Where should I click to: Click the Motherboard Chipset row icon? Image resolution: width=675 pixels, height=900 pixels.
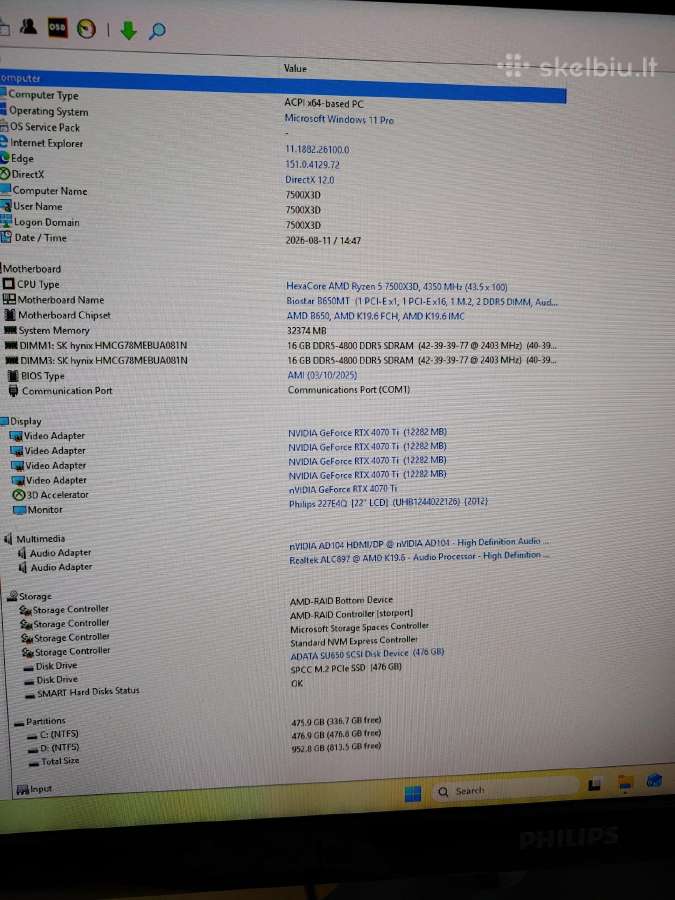point(10,315)
